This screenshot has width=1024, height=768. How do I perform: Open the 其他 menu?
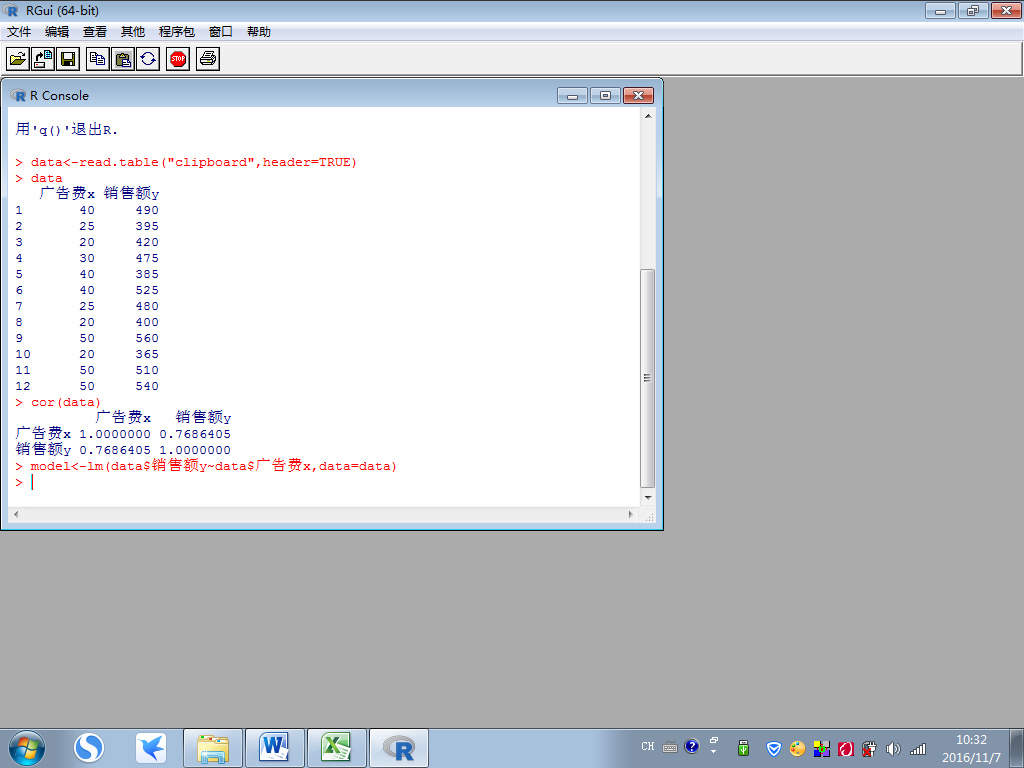click(133, 31)
